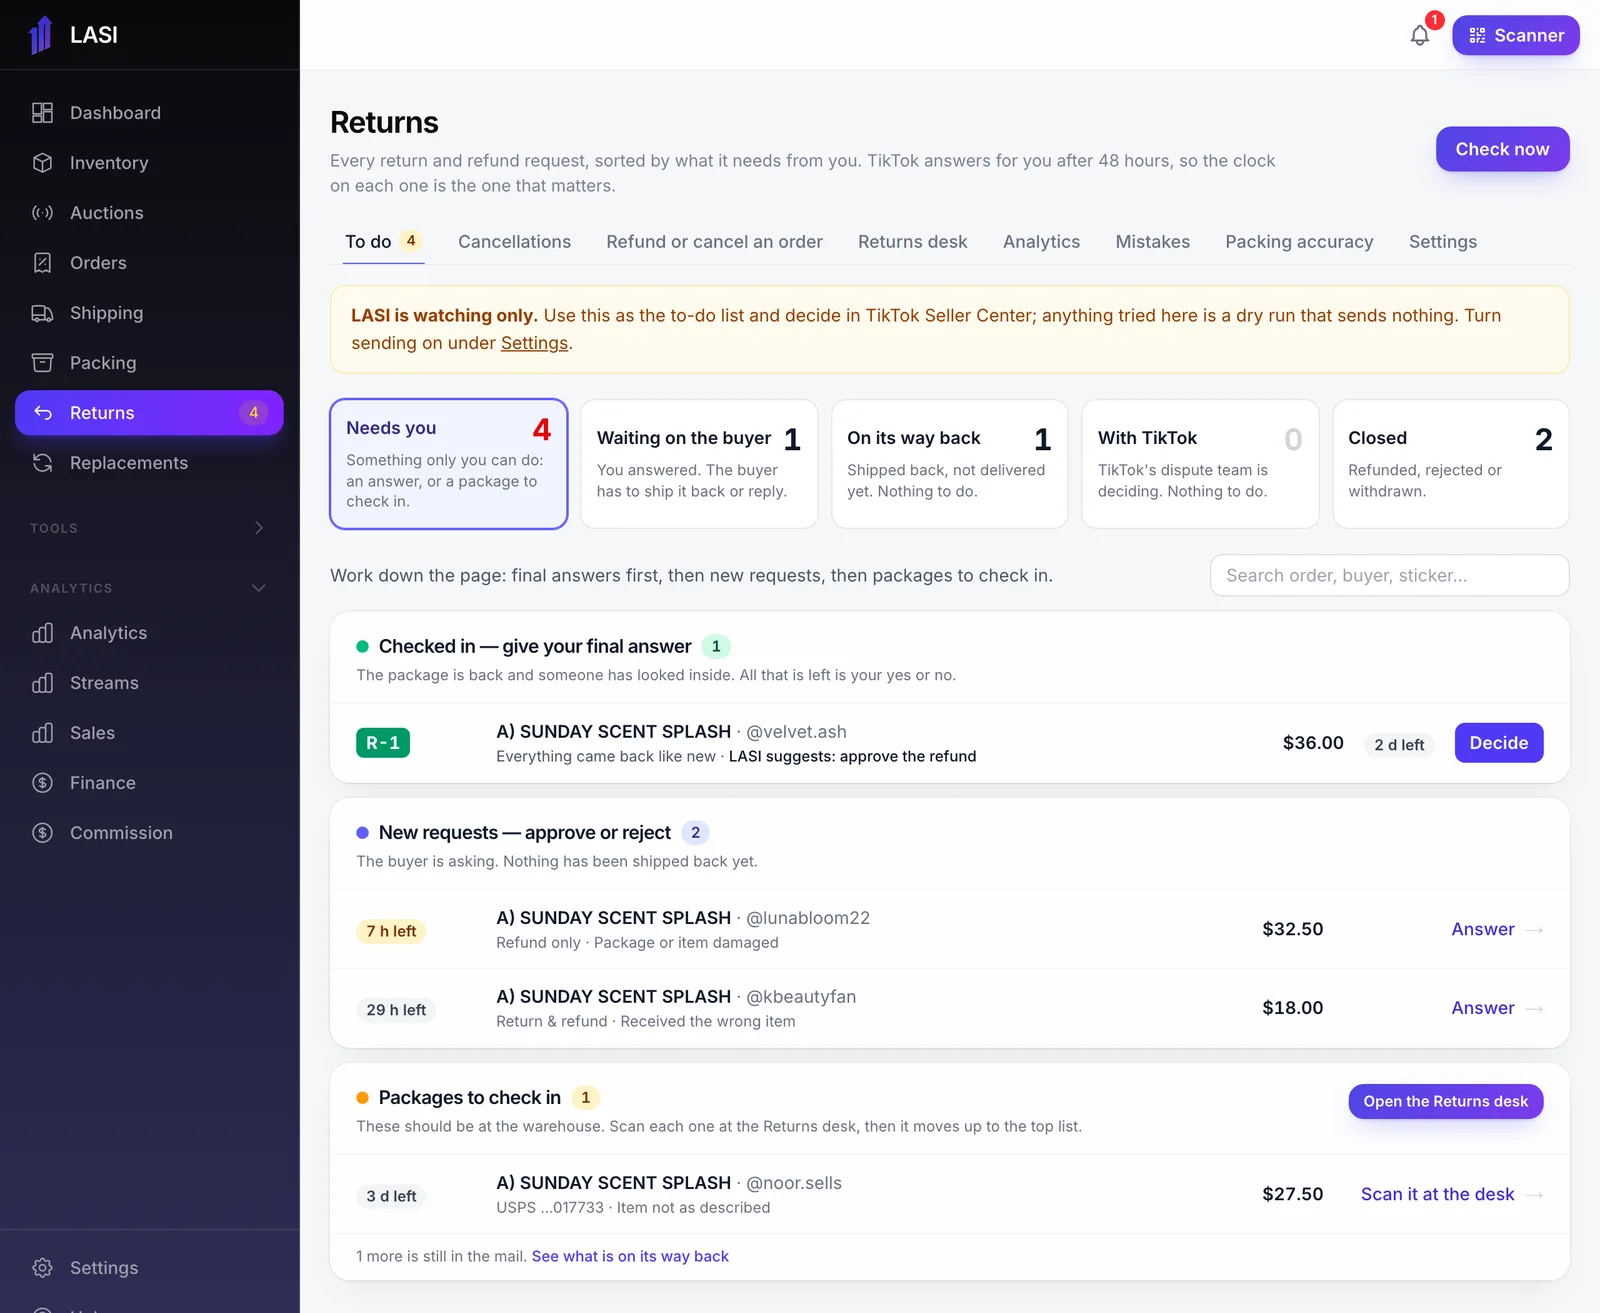Click Open the Returns desk button
The width and height of the screenshot is (1600, 1313).
click(1445, 1101)
